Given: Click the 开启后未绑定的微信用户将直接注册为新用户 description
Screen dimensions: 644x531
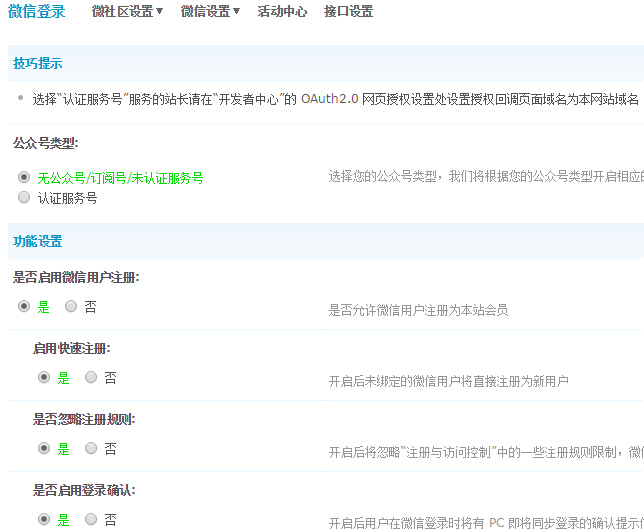Looking at the screenshot, I should (448, 381).
